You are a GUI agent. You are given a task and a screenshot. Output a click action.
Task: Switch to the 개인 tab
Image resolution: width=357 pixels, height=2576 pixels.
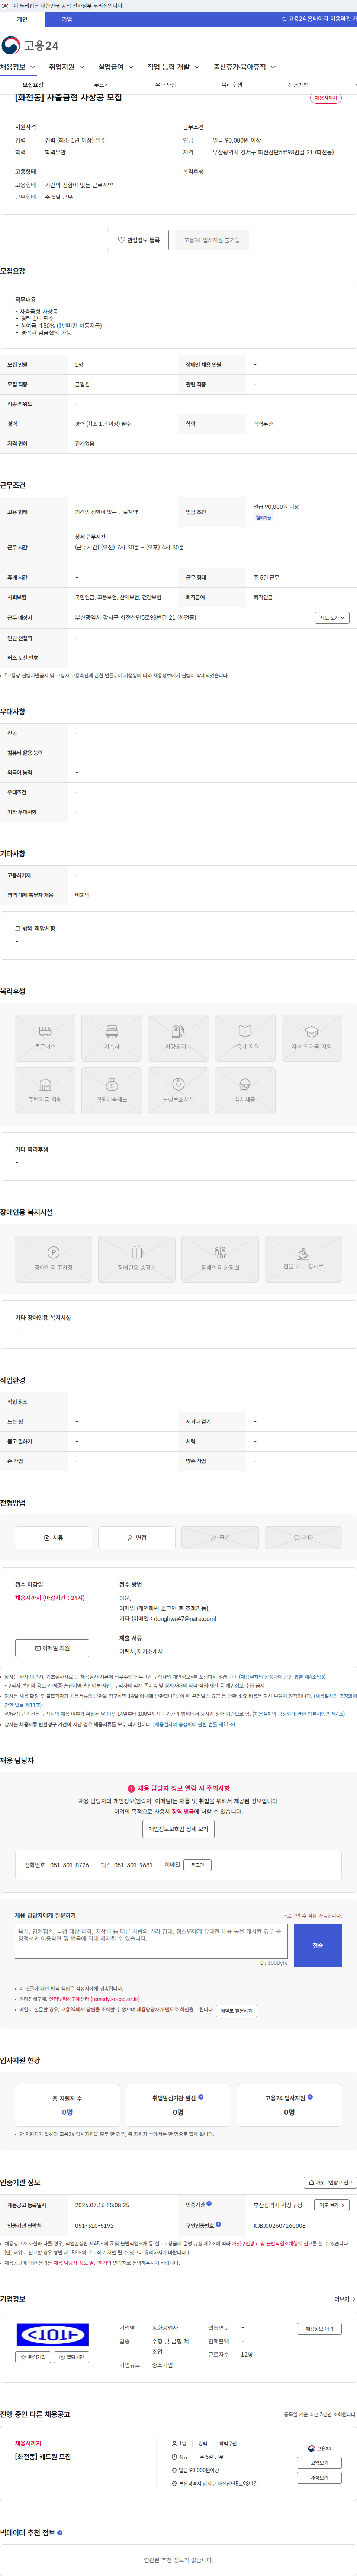(x=22, y=19)
